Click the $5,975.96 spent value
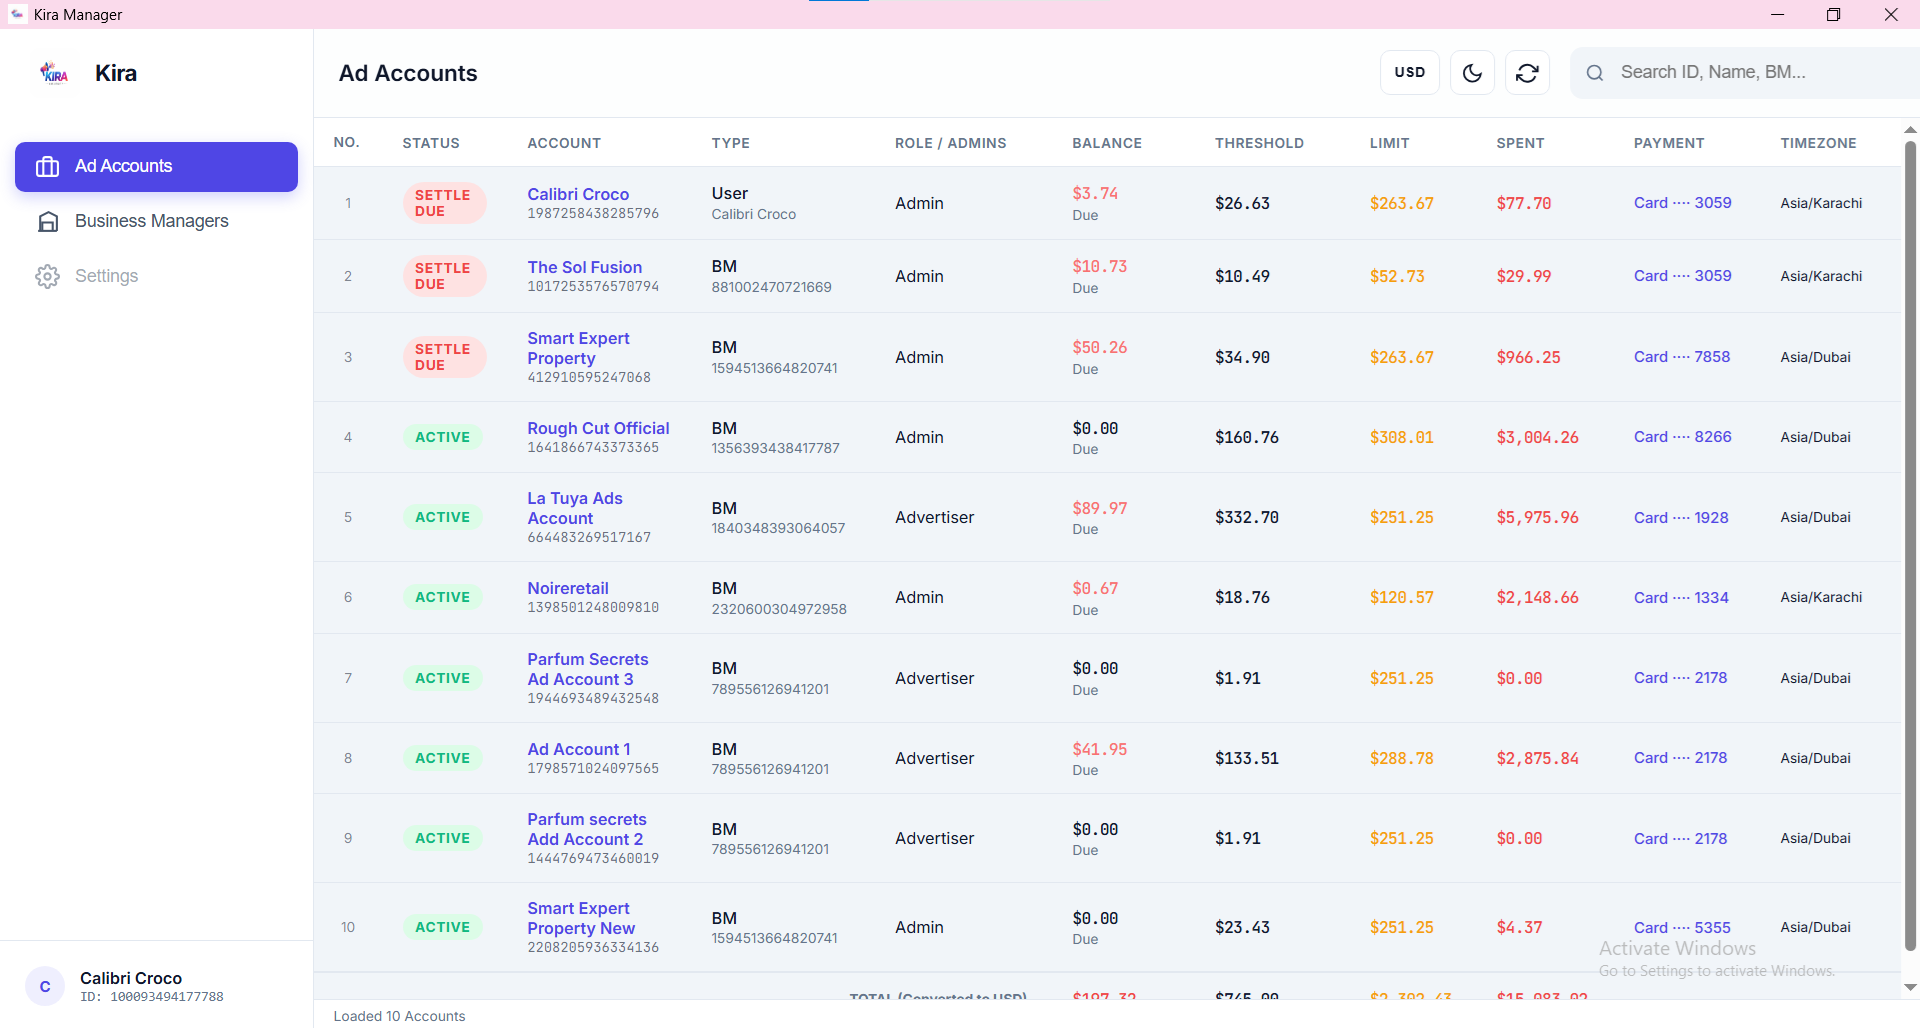 click(x=1537, y=518)
